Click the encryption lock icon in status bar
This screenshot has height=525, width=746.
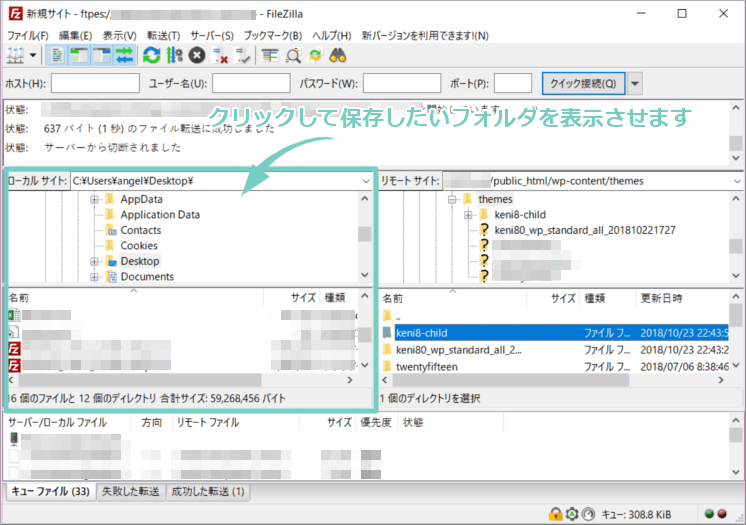click(x=555, y=514)
